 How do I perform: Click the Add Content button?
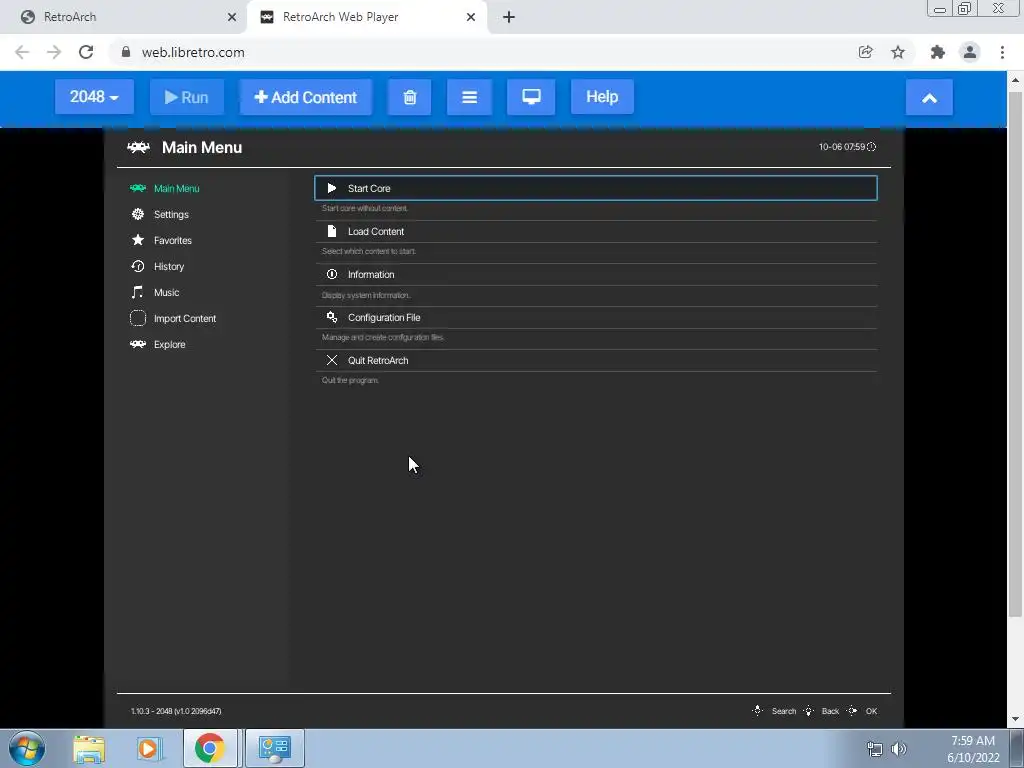(306, 97)
